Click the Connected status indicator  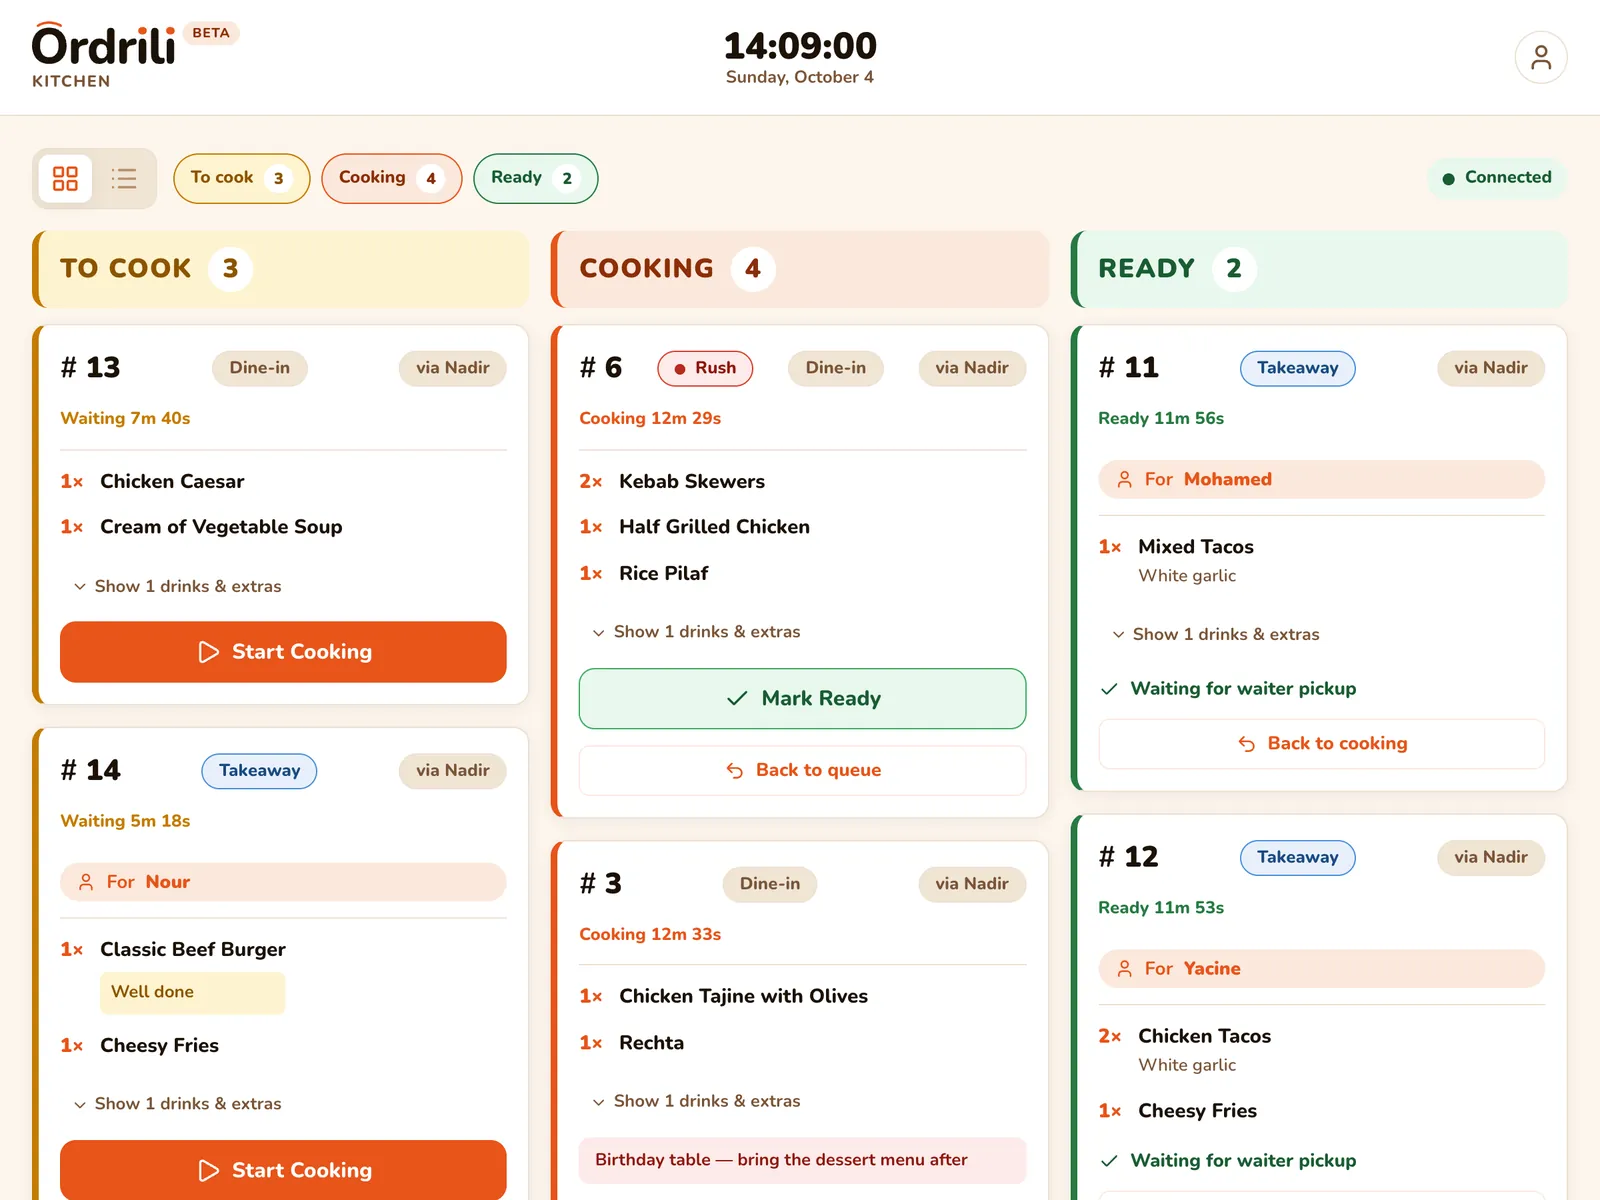(x=1496, y=178)
